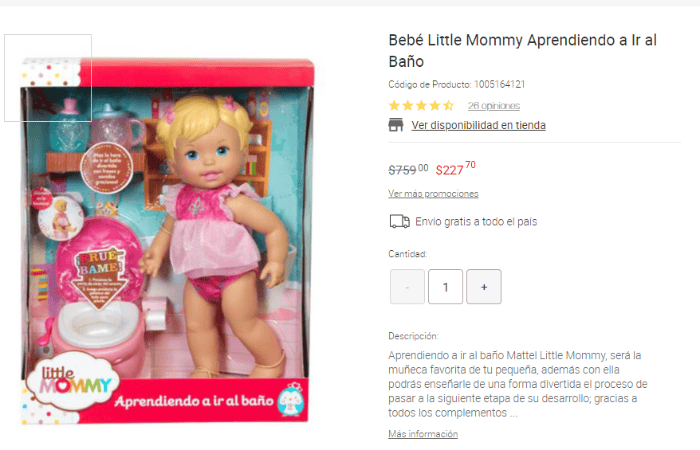The width and height of the screenshot is (700, 450).
Task: Click the crossed-out price $759.00
Action: (x=408, y=170)
